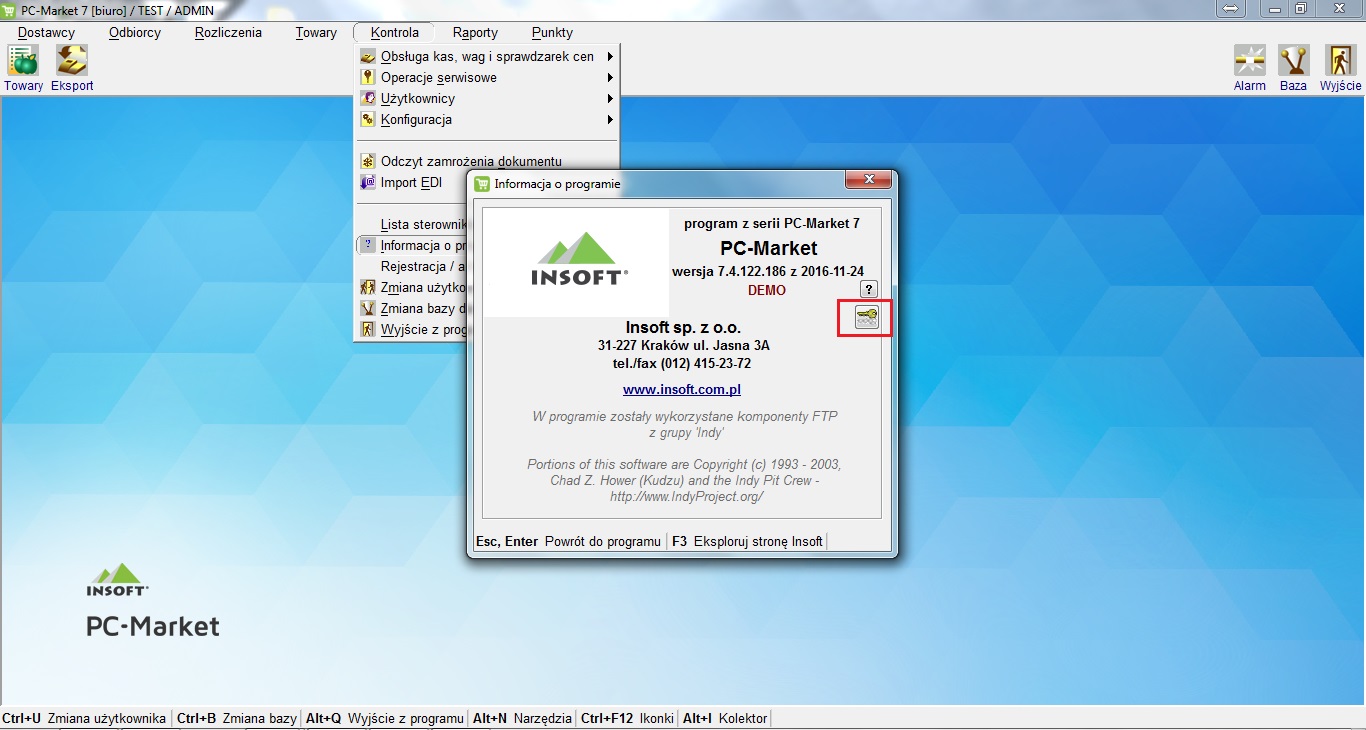
Task: Click the Import EDI menu icon
Action: pos(368,183)
